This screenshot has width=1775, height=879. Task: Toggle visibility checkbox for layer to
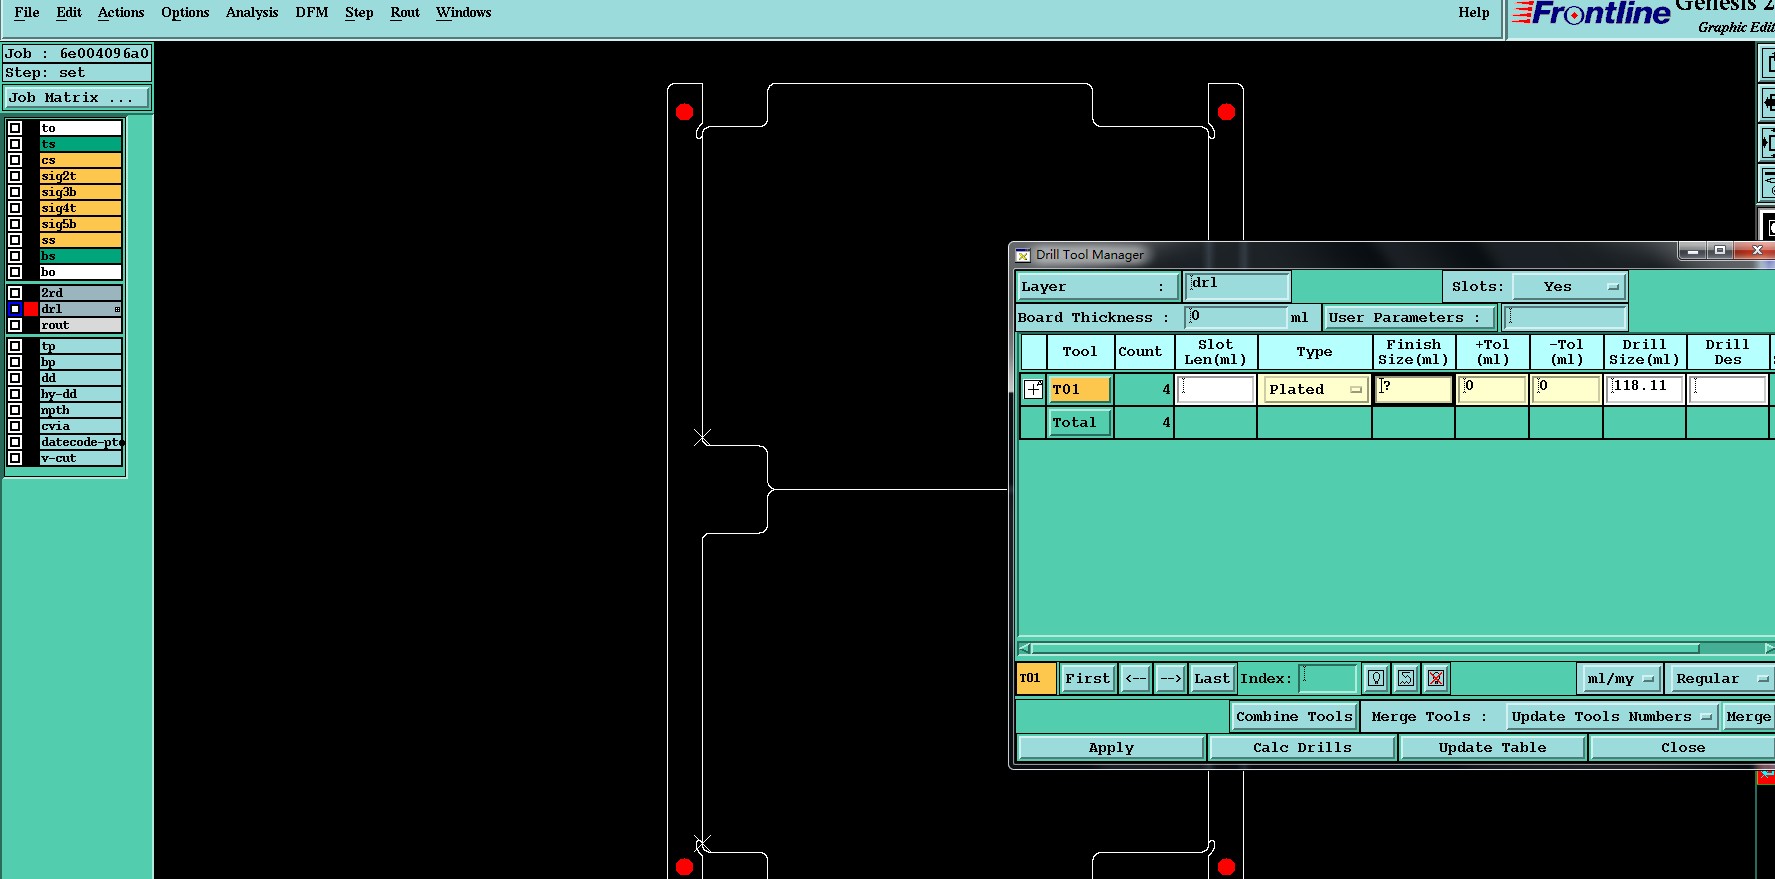click(15, 128)
